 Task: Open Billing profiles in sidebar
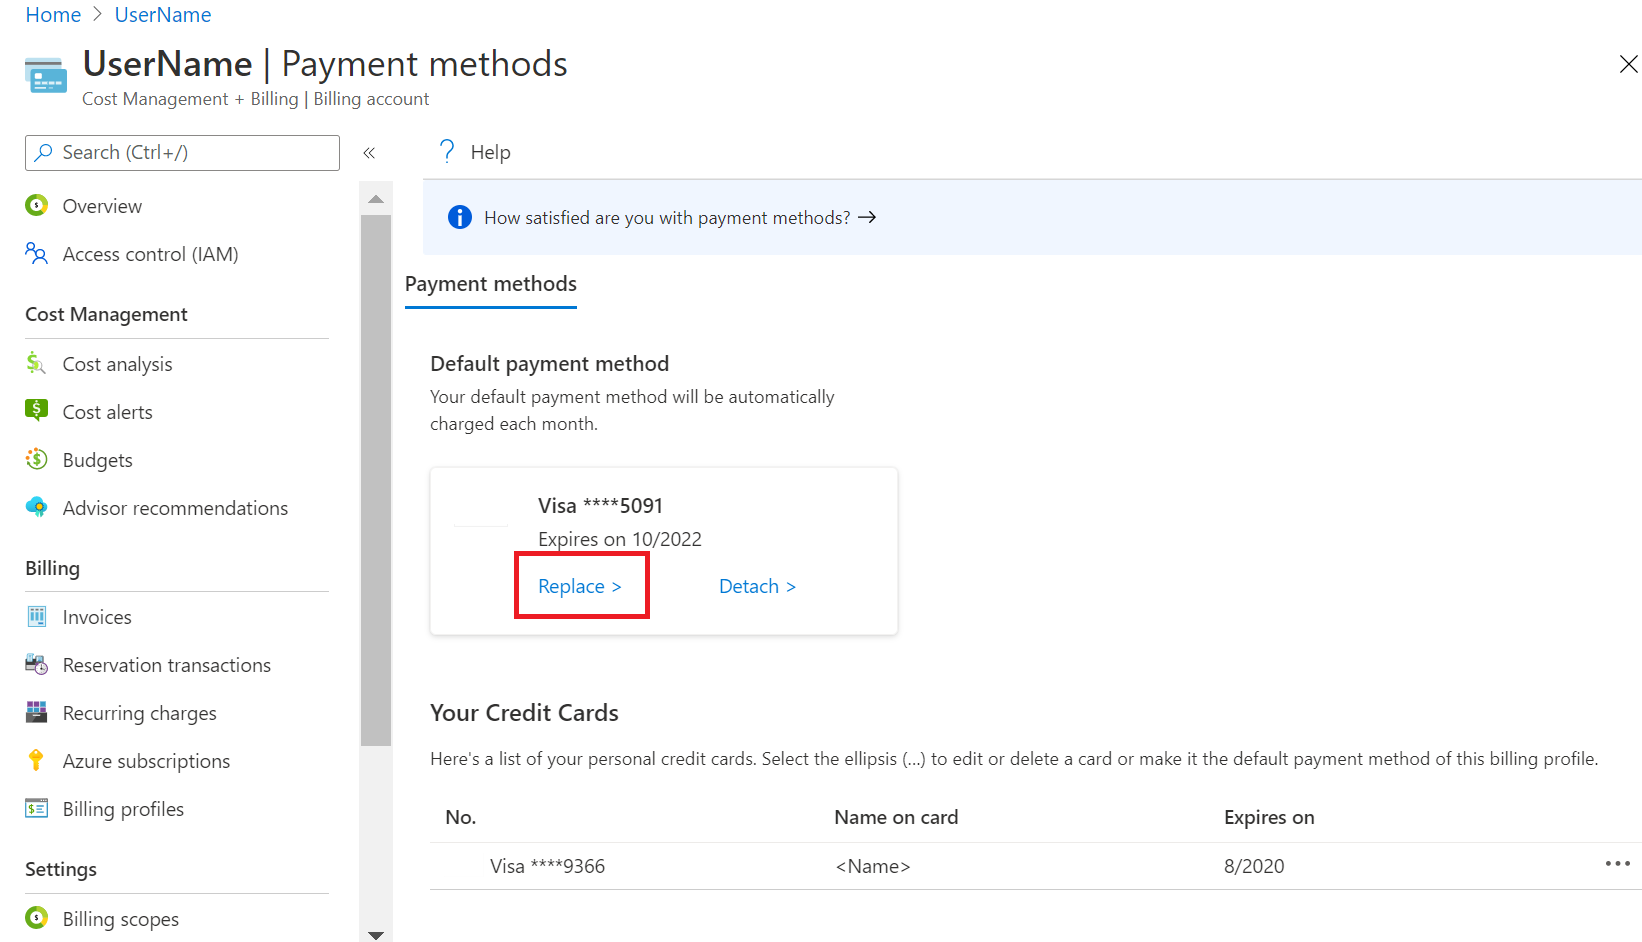(123, 809)
